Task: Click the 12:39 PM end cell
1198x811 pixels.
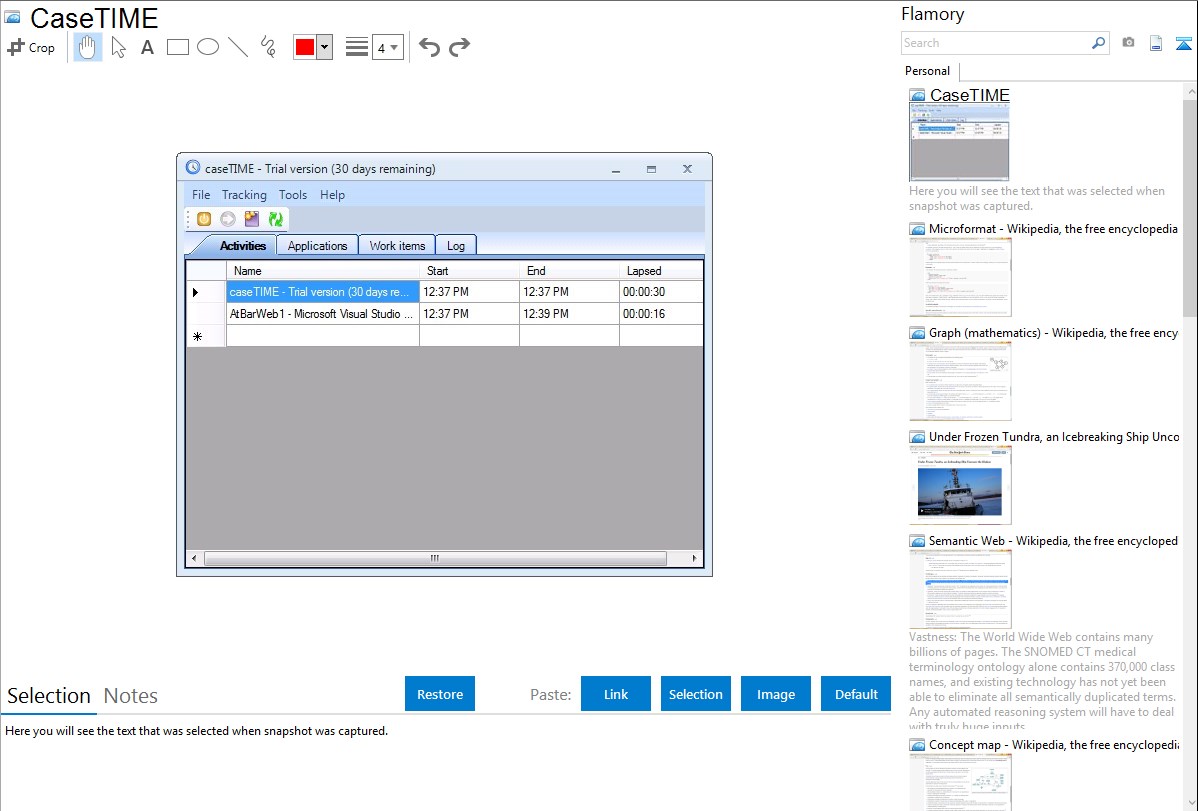Action: 569,313
